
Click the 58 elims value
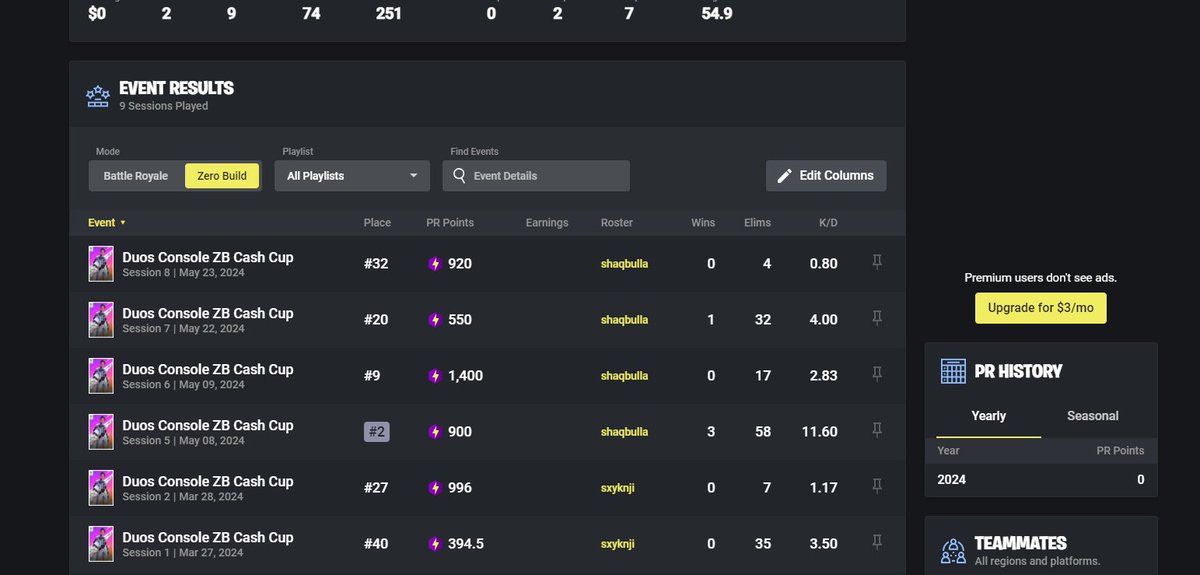pyautogui.click(x=762, y=432)
